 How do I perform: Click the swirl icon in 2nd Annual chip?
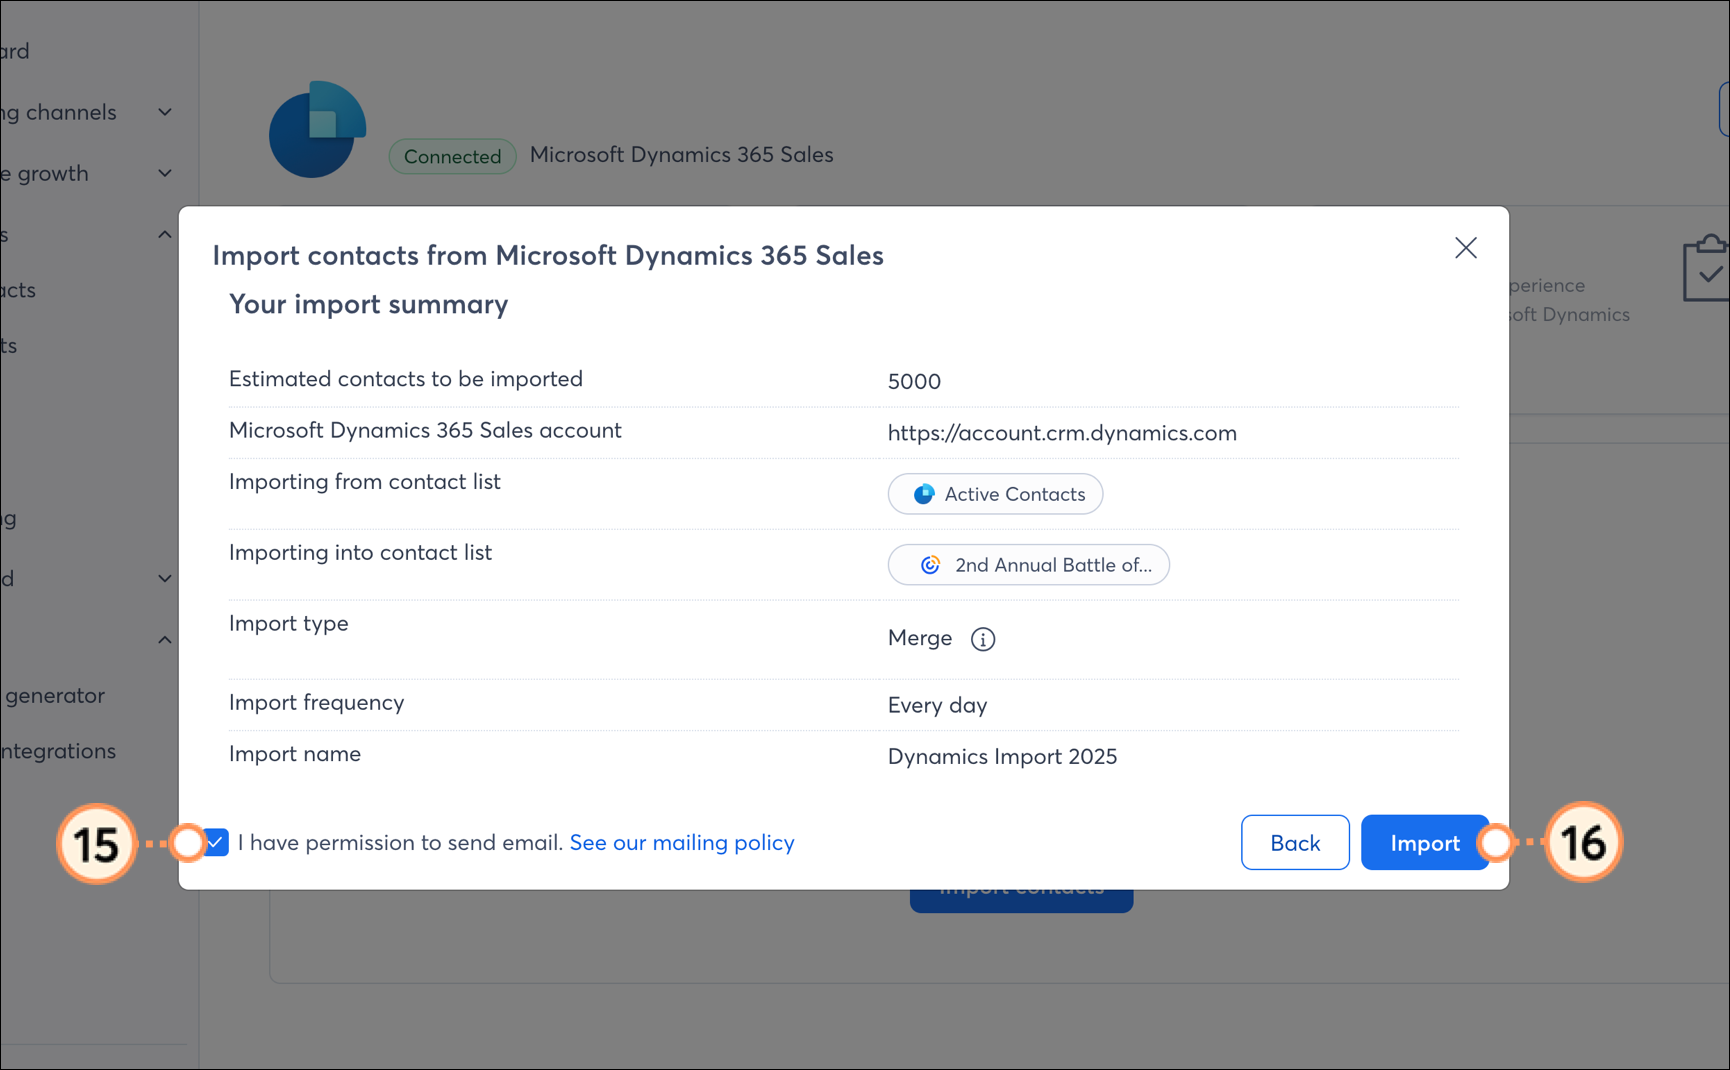(930, 565)
